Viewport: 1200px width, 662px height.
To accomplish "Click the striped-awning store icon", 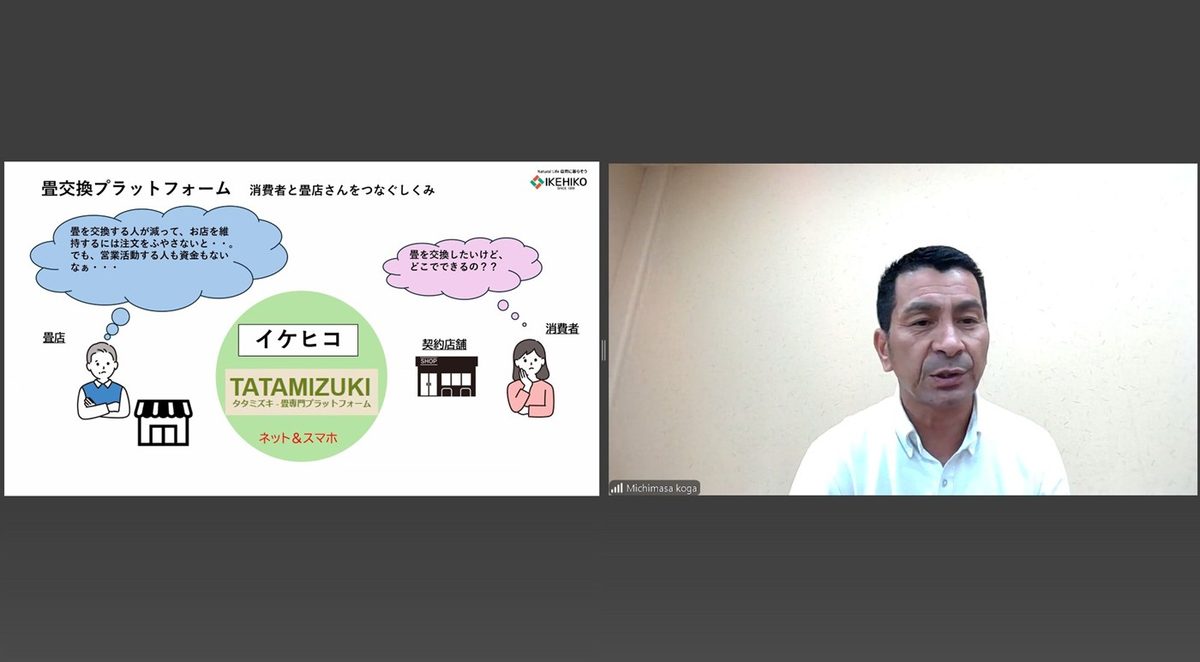I will point(162,422).
